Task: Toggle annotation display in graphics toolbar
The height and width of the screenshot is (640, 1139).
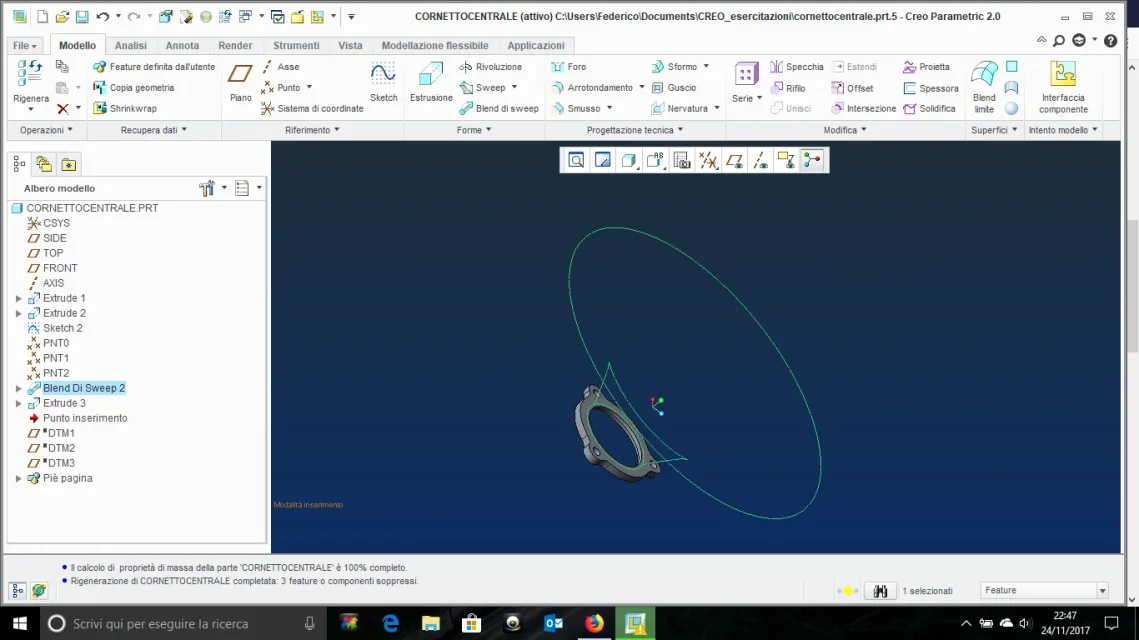Action: (786, 161)
